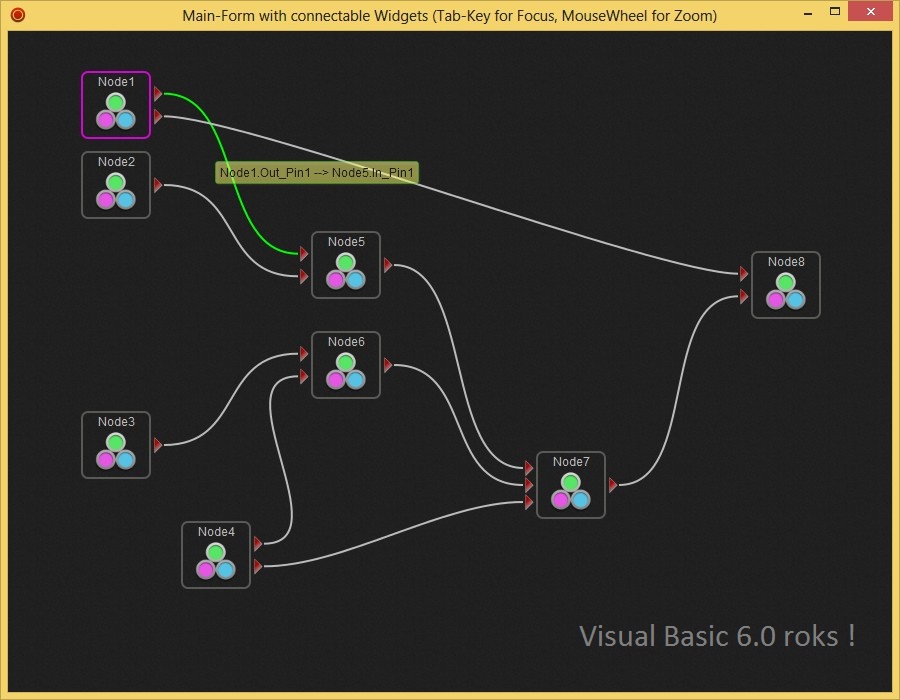The width and height of the screenshot is (900, 700).
Task: Toggle selection of the Node8 widget
Action: 786,262
